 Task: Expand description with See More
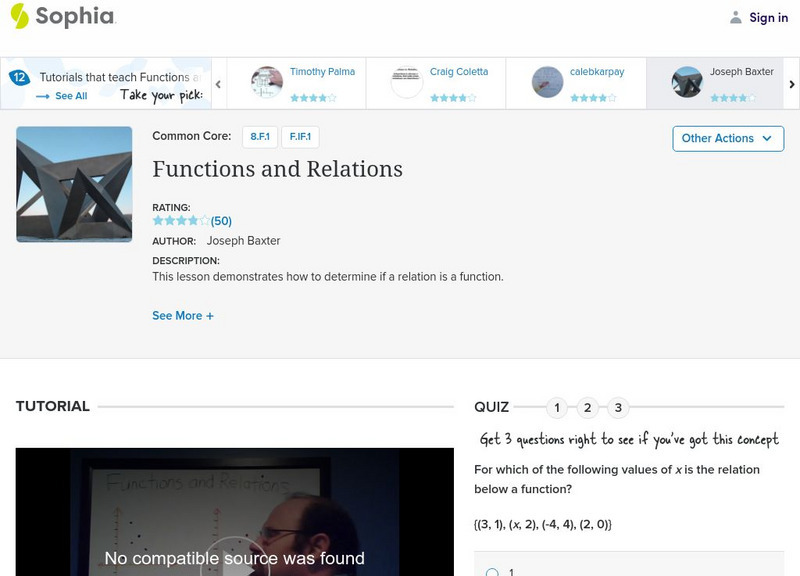183,315
